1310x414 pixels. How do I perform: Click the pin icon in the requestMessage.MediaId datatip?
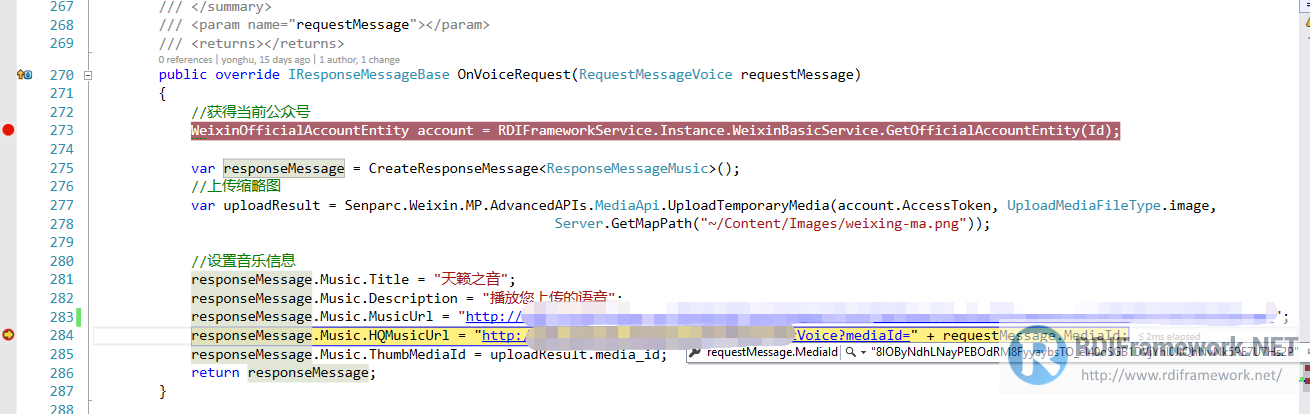point(694,352)
